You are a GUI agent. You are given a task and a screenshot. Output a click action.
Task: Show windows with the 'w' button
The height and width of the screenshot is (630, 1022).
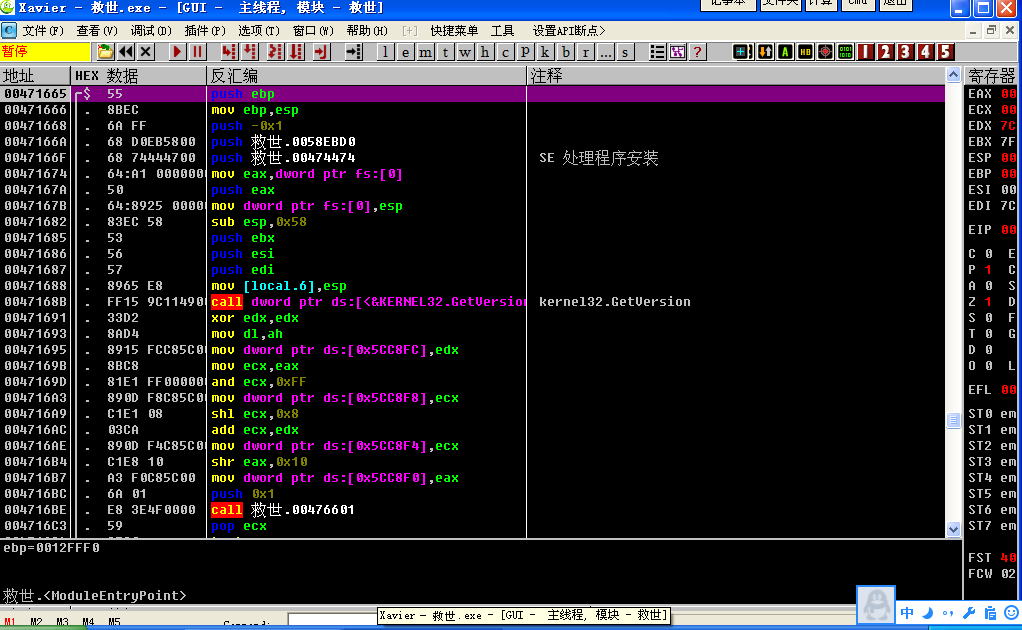point(465,52)
